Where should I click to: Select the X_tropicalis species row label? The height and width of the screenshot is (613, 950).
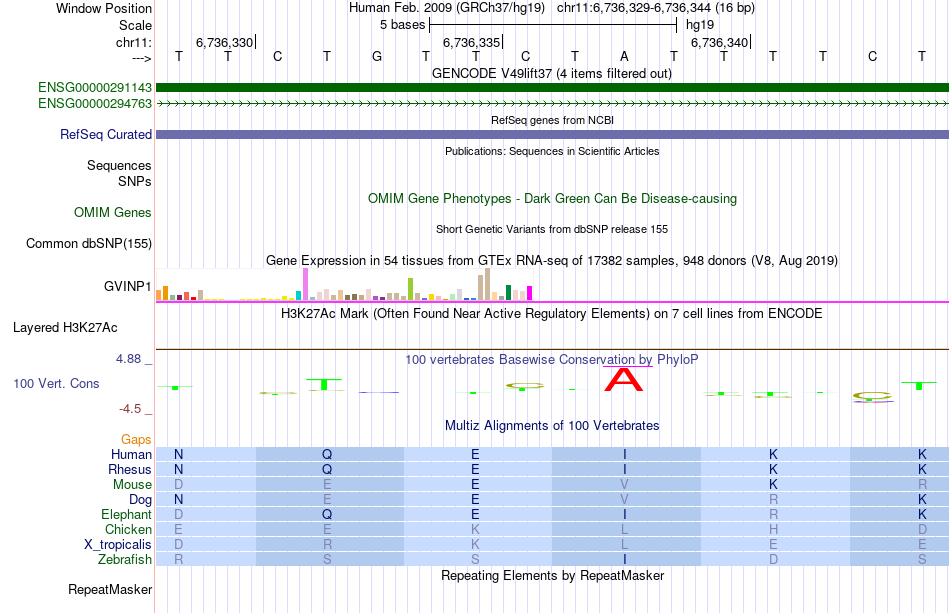tap(118, 545)
